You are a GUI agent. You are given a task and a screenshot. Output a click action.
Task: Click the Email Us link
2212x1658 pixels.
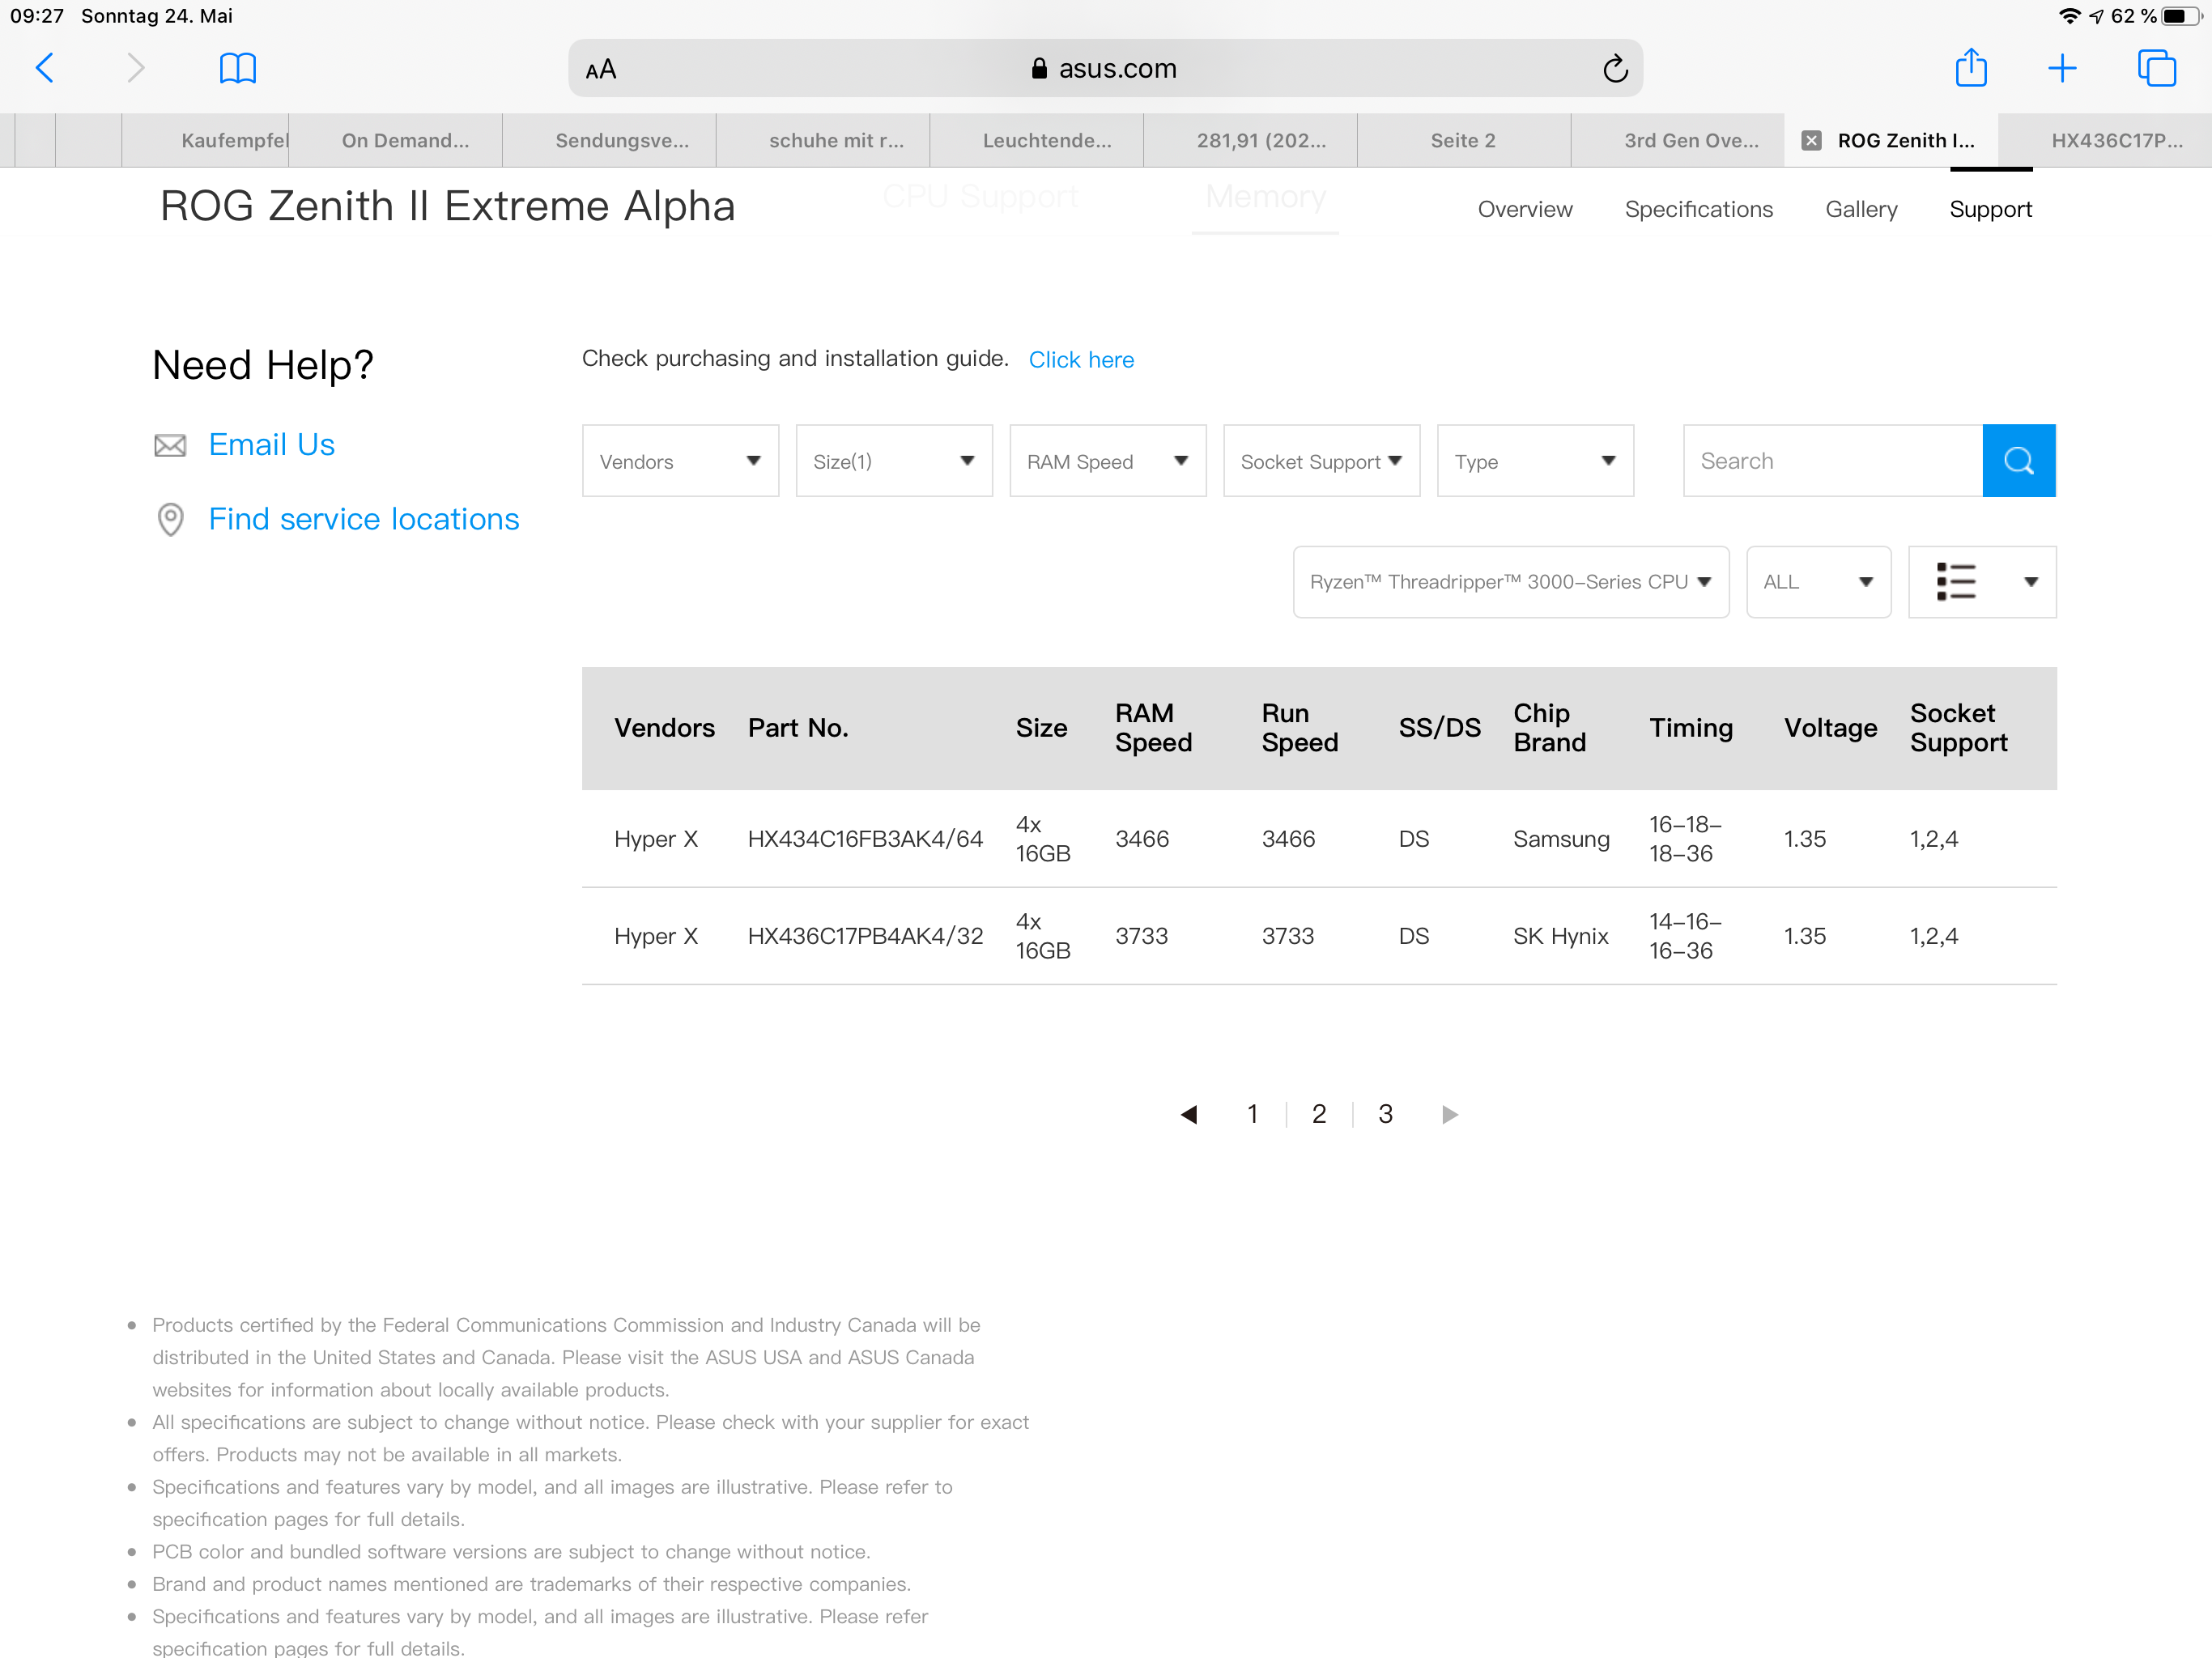(271, 445)
